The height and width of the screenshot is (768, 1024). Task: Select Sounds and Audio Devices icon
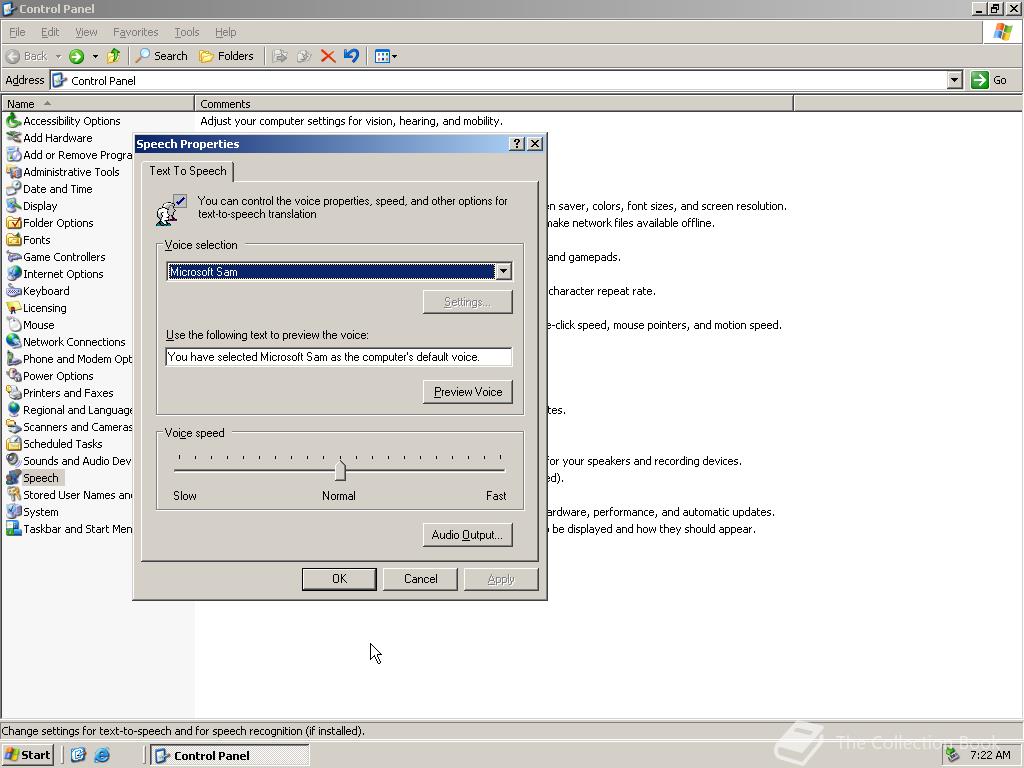click(x=13, y=460)
